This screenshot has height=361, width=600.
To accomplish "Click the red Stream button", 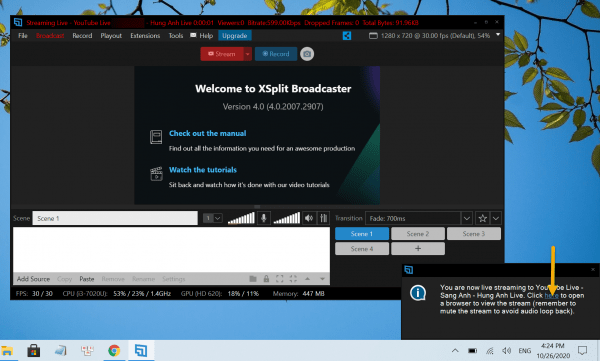I will coord(222,54).
